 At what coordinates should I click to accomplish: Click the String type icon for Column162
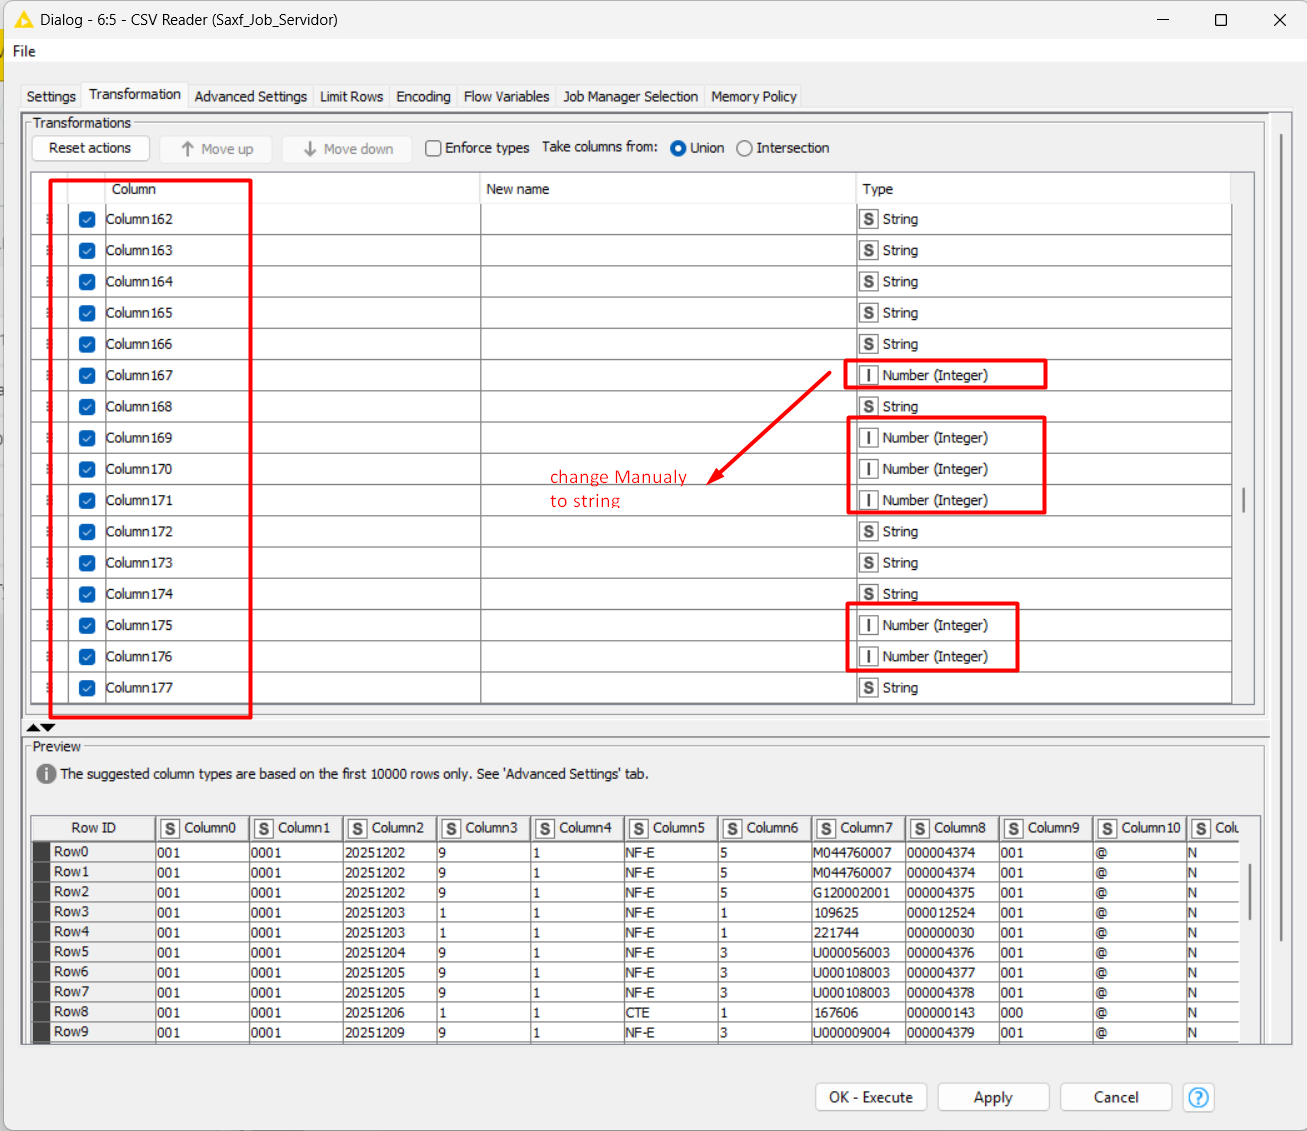[869, 219]
